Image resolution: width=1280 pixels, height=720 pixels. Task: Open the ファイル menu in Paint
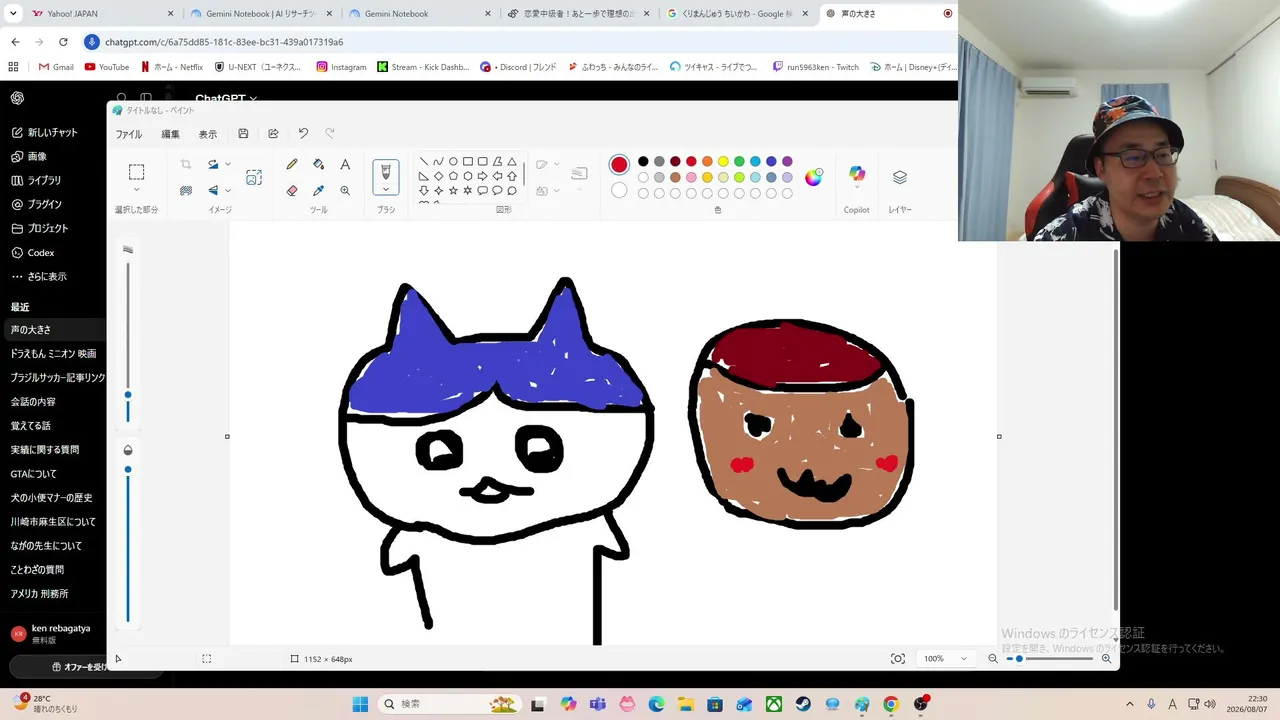click(x=129, y=134)
